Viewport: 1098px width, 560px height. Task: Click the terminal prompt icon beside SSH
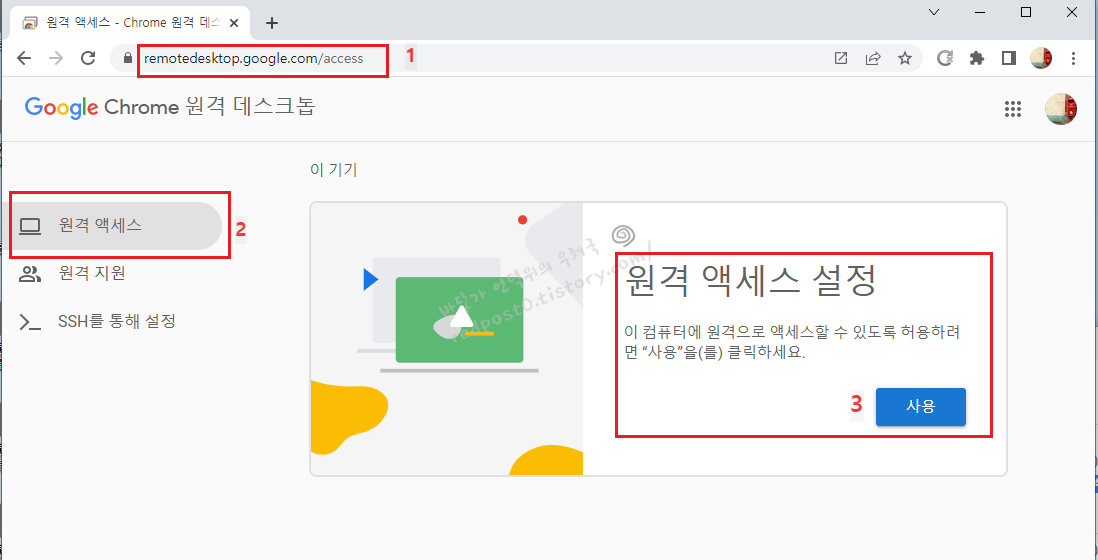[x=29, y=322]
